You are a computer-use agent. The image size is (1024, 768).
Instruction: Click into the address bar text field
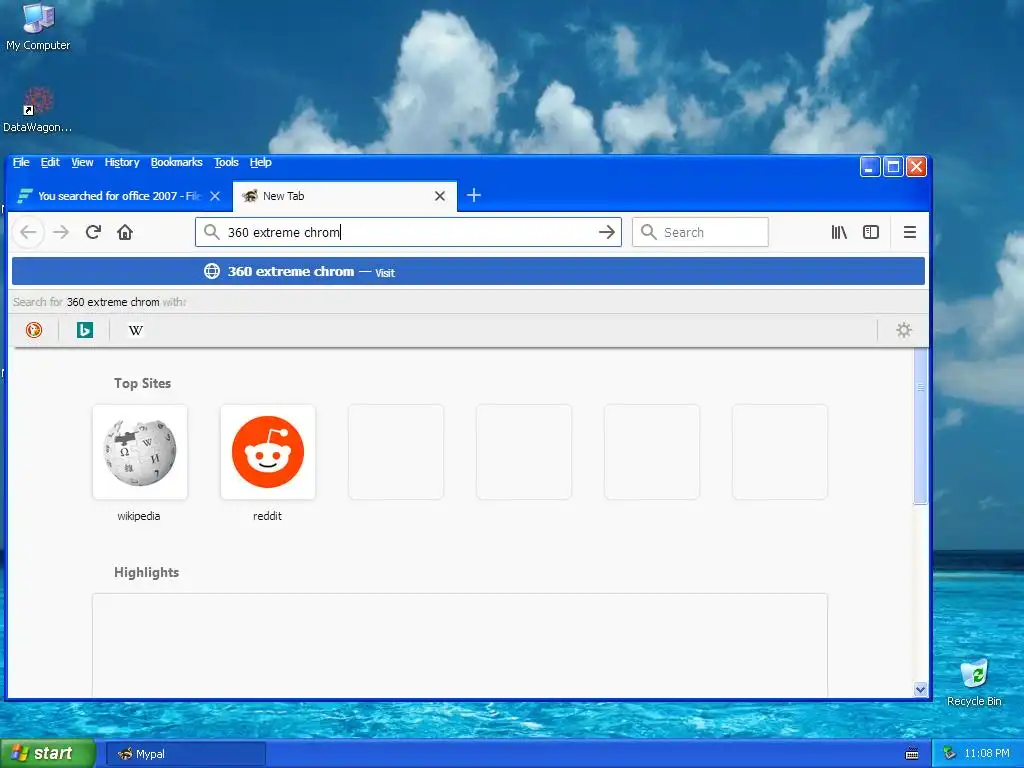point(408,232)
